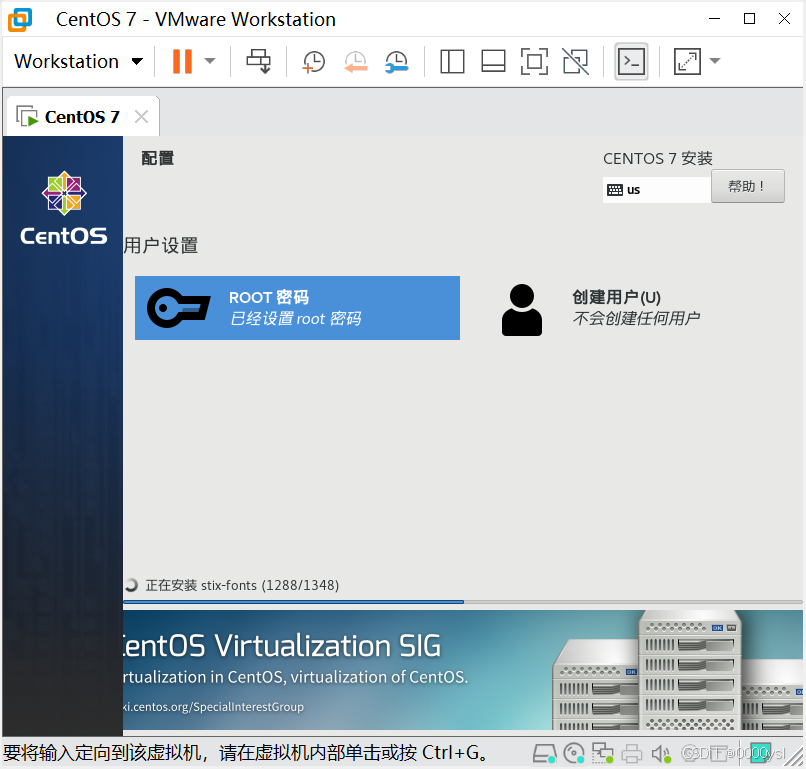Click the CentOS Virtualization SIG banner
This screenshot has width=806, height=769.
(x=463, y=670)
